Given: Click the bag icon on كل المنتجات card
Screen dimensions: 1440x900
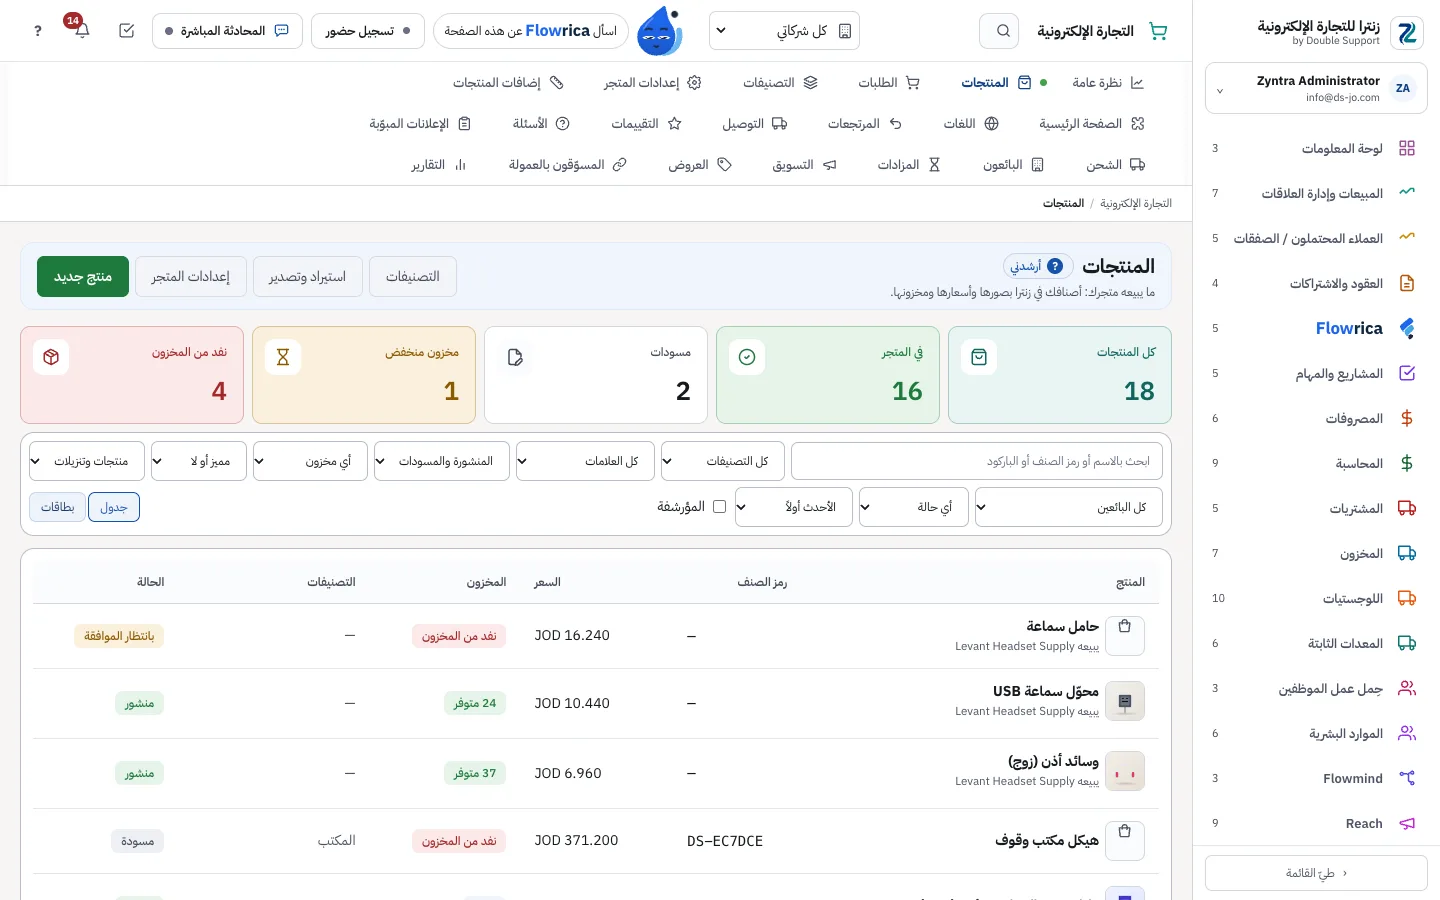Looking at the screenshot, I should pos(979,357).
